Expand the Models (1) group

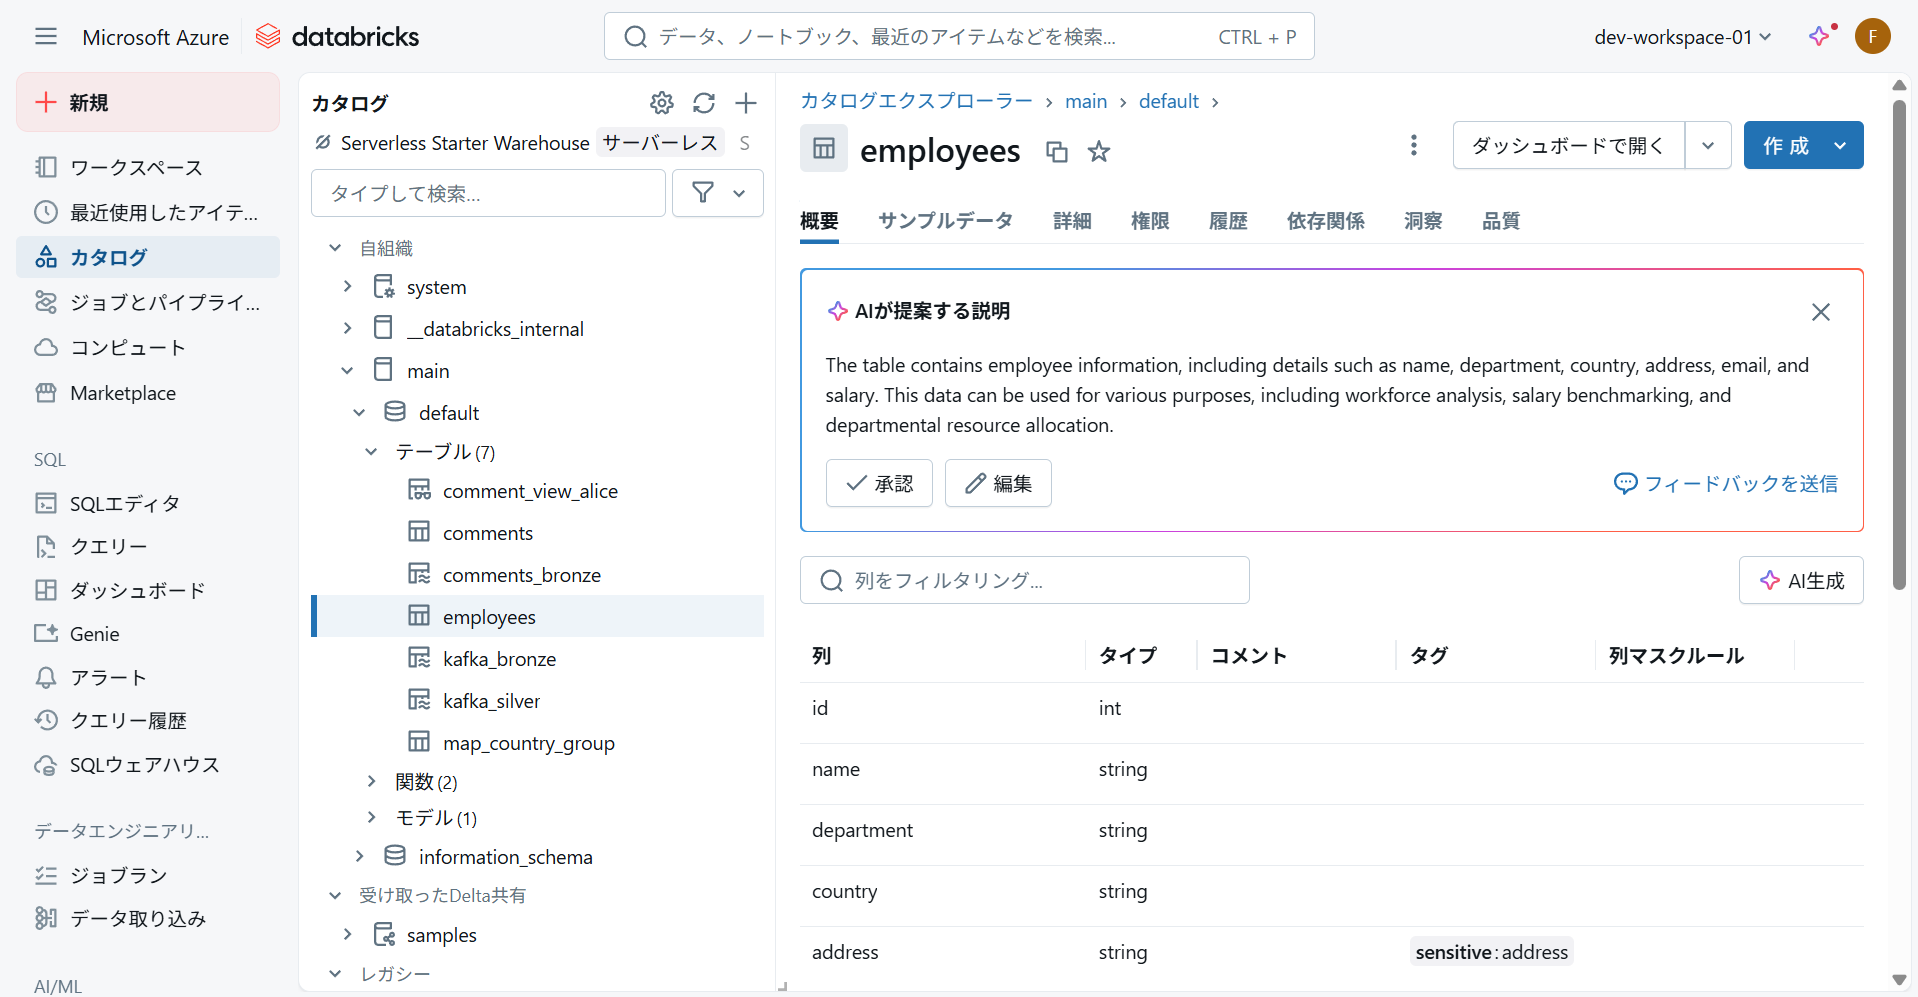coord(371,818)
